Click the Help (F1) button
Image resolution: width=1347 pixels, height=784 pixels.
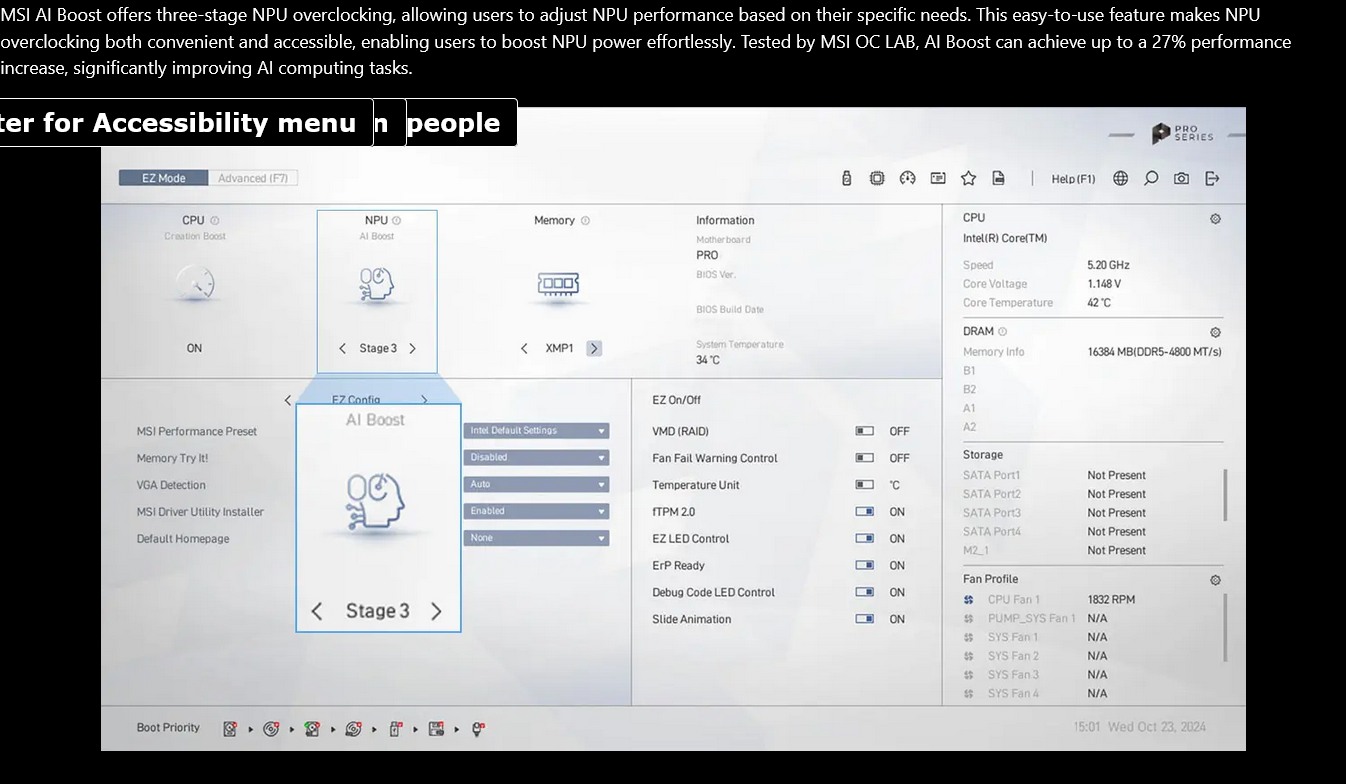(1073, 179)
